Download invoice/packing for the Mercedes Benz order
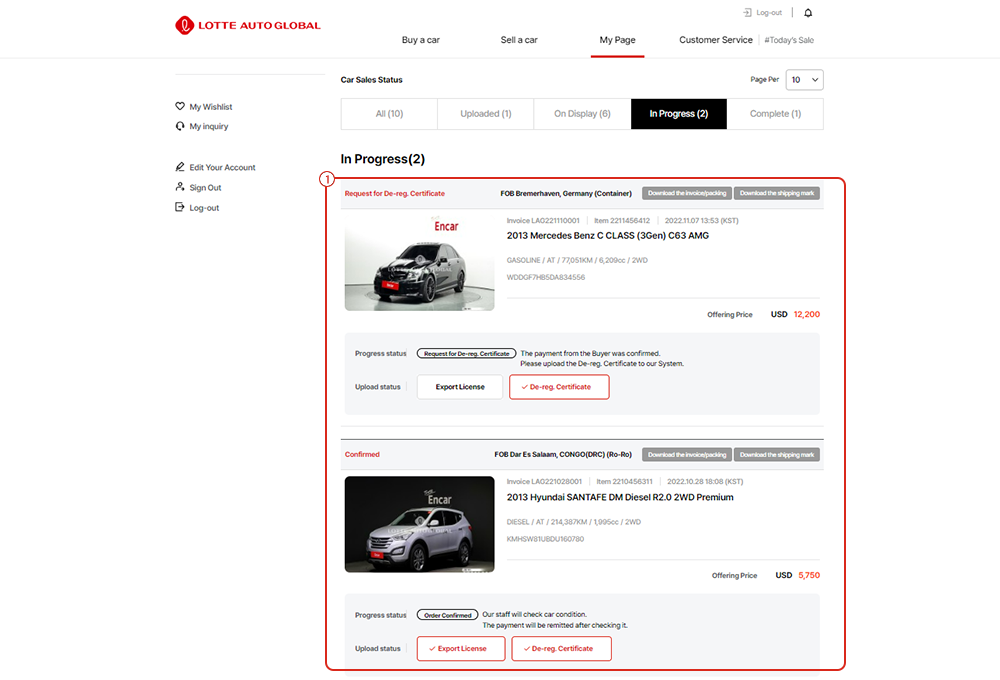1000x680 pixels. click(x=687, y=193)
